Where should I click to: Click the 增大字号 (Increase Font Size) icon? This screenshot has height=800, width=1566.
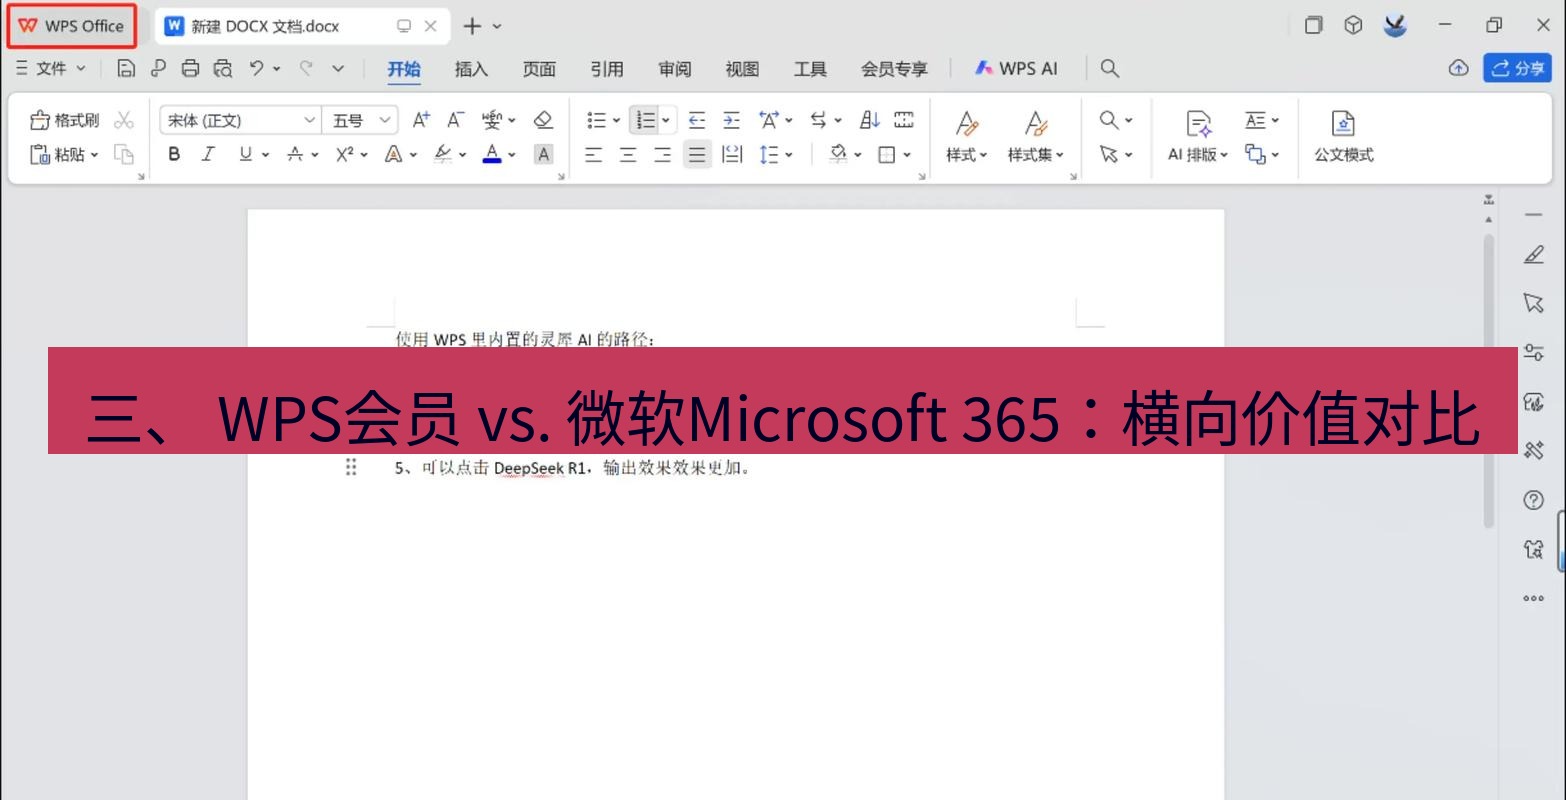[419, 120]
